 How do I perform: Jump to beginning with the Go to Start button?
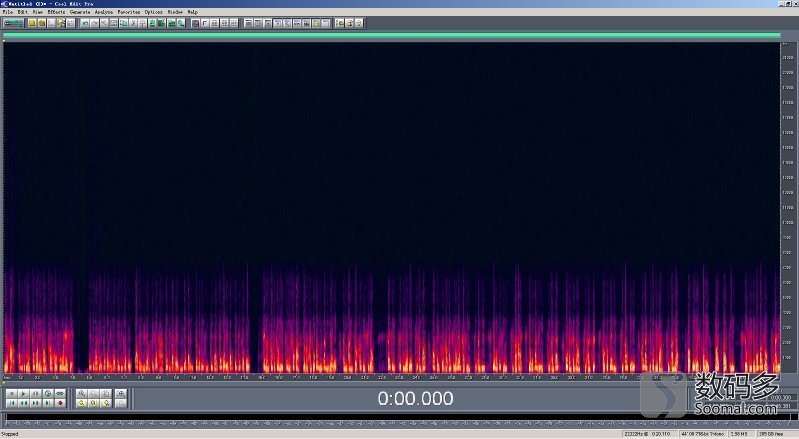coord(10,403)
